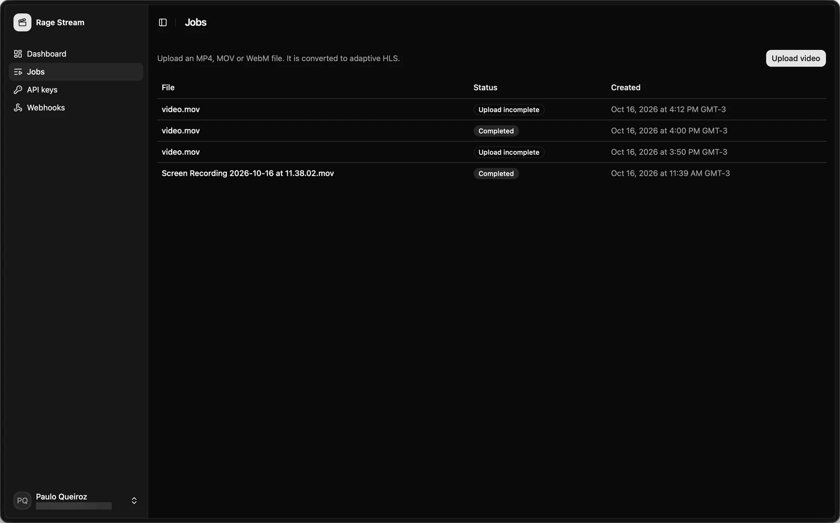The image size is (840, 523).
Task: Click the Jobs page title
Action: (196, 23)
